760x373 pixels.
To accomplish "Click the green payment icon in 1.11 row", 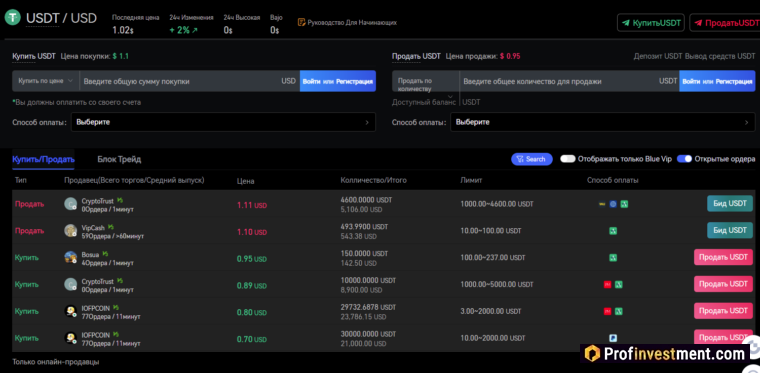I will (624, 204).
